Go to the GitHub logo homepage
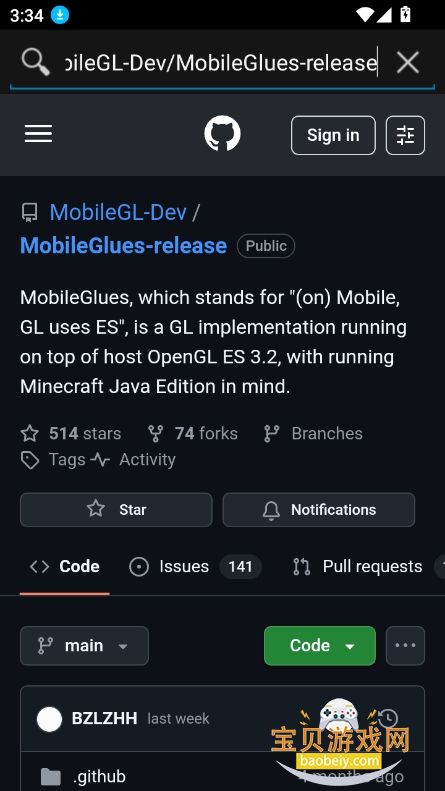The image size is (445, 791). (222, 134)
